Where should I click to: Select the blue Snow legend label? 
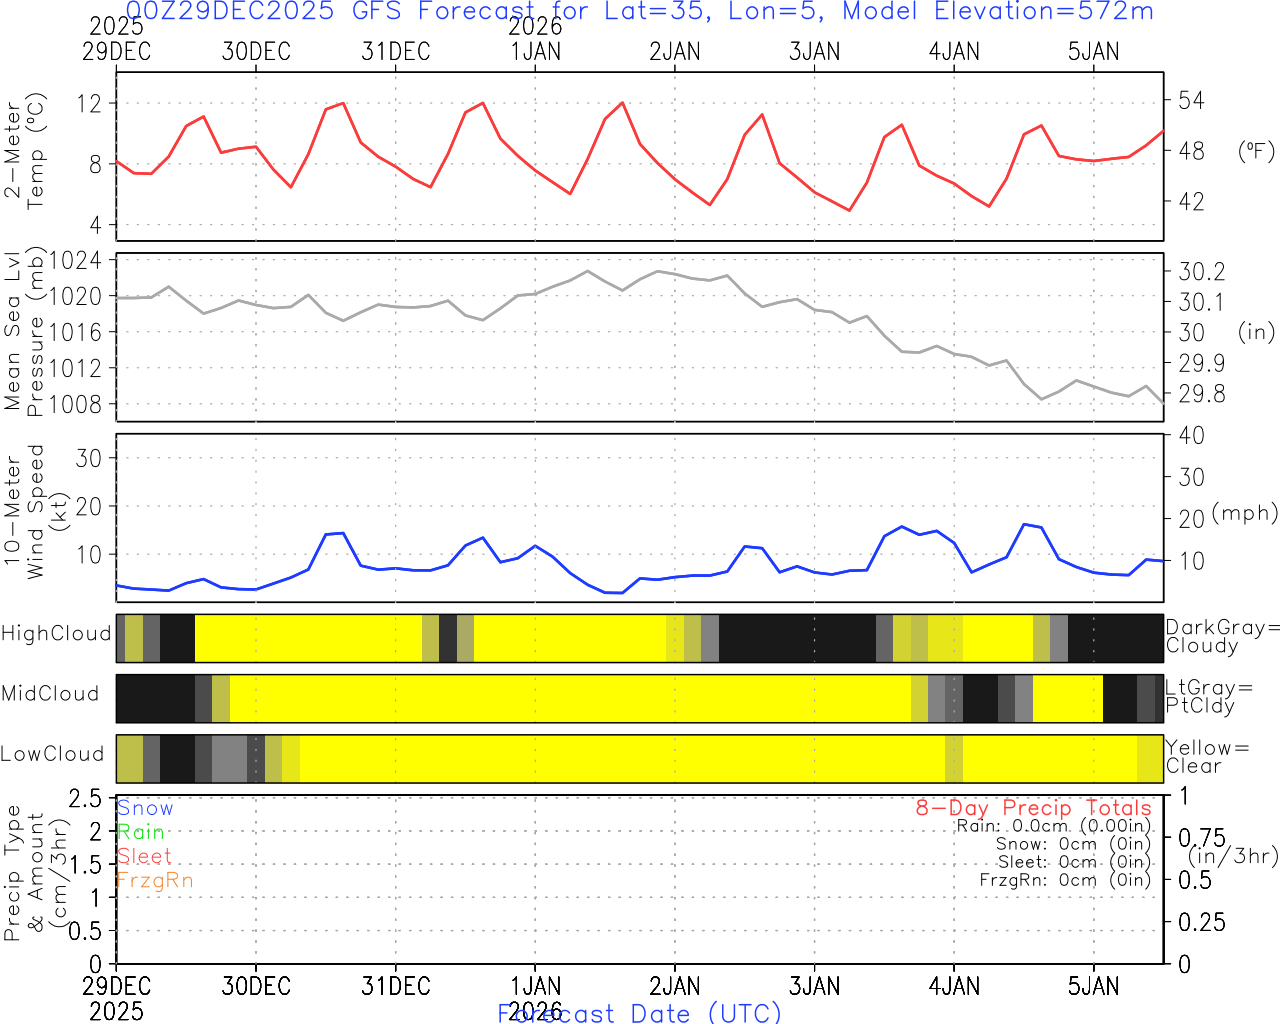pyautogui.click(x=145, y=808)
